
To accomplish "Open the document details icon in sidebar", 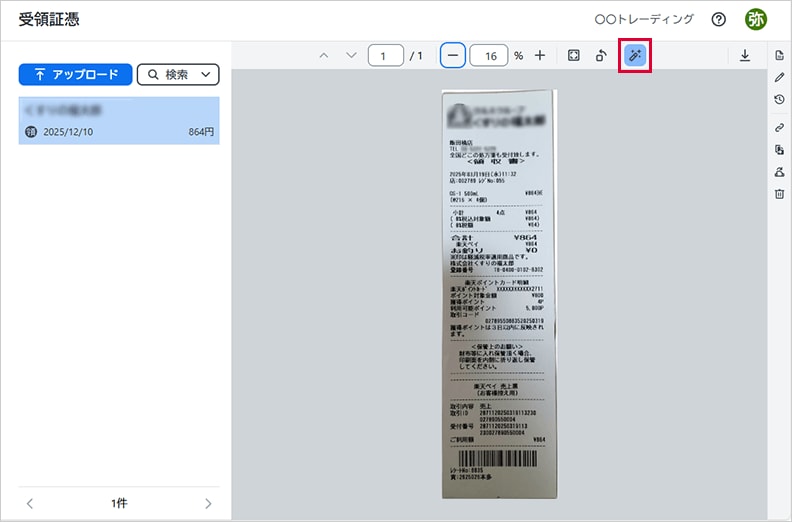I will point(779,54).
